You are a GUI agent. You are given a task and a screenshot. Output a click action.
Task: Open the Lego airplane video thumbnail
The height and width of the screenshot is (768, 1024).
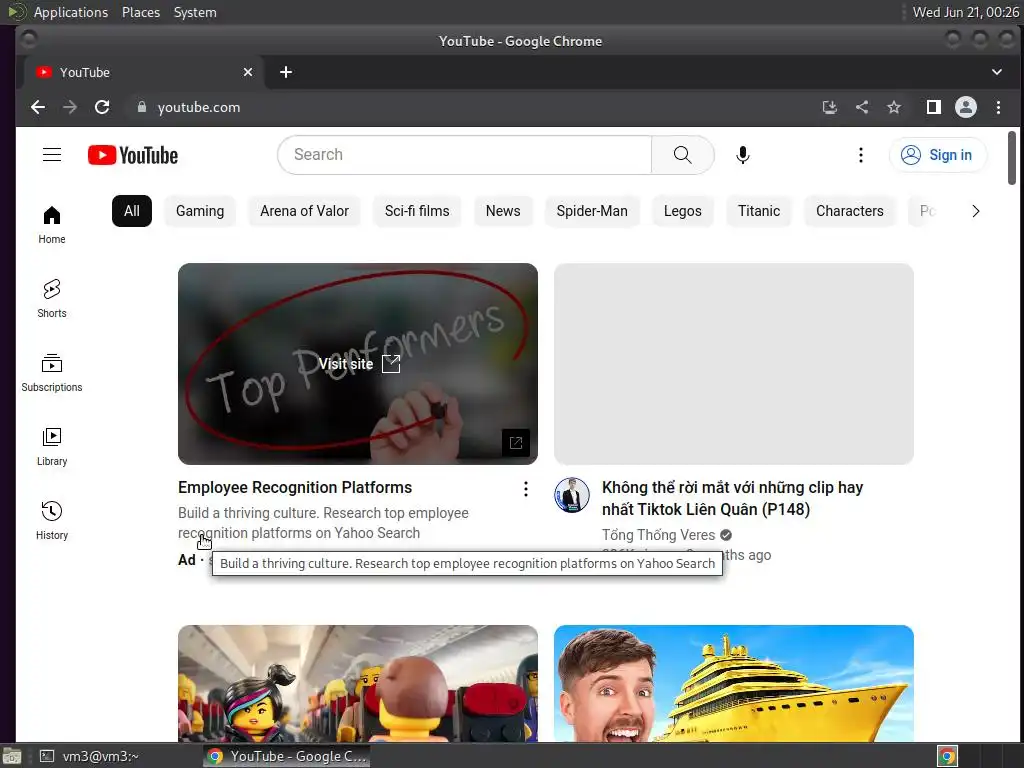(x=358, y=683)
